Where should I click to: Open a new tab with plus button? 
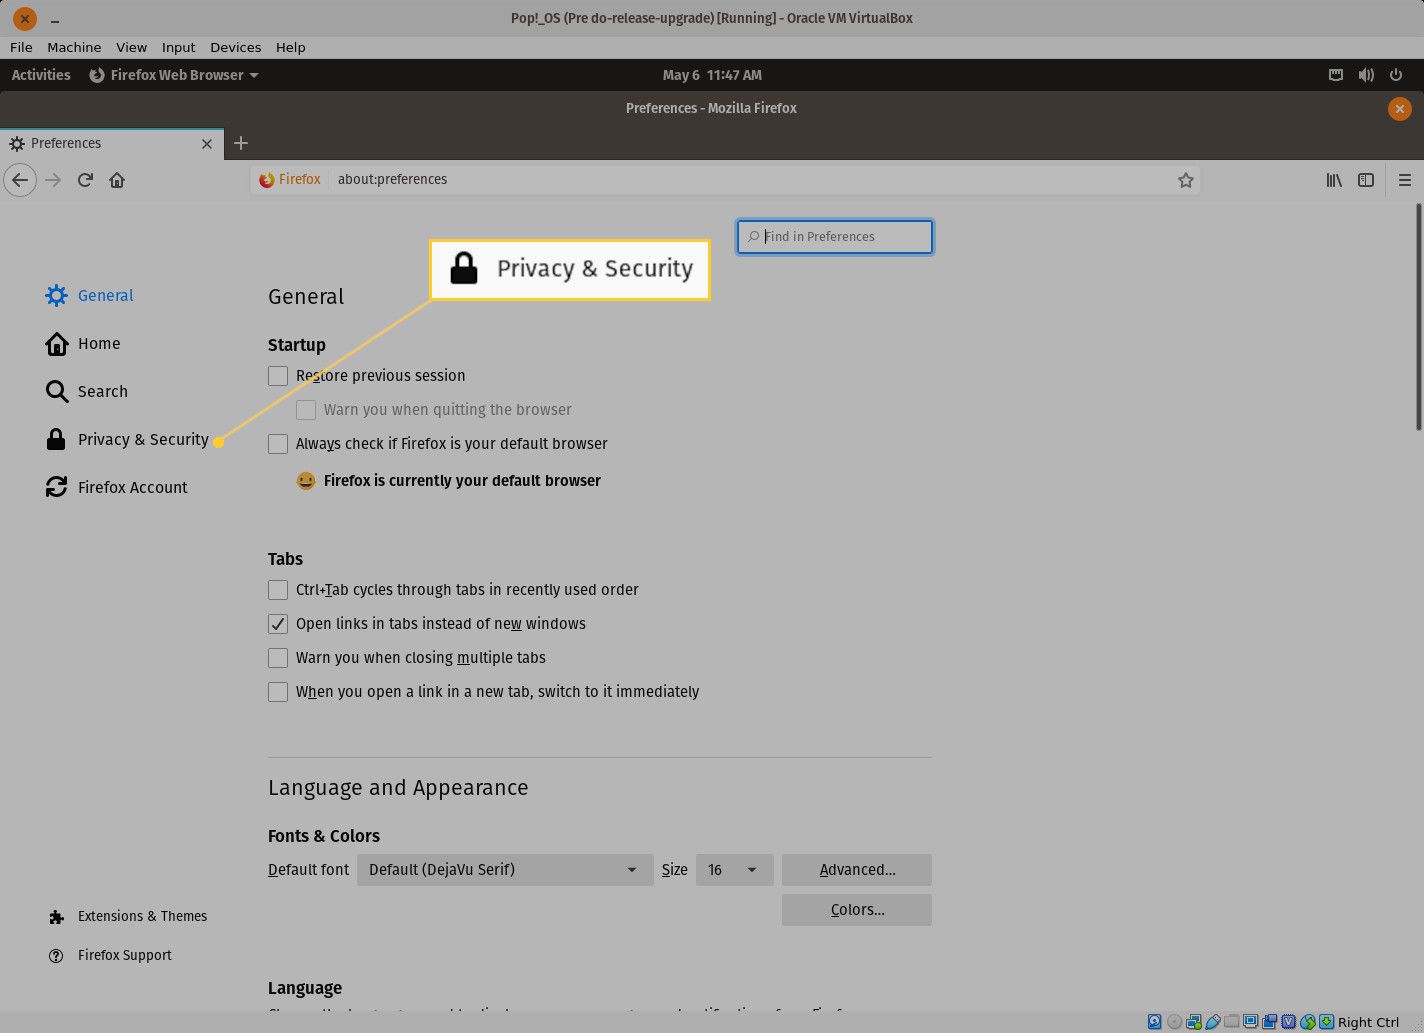(240, 143)
